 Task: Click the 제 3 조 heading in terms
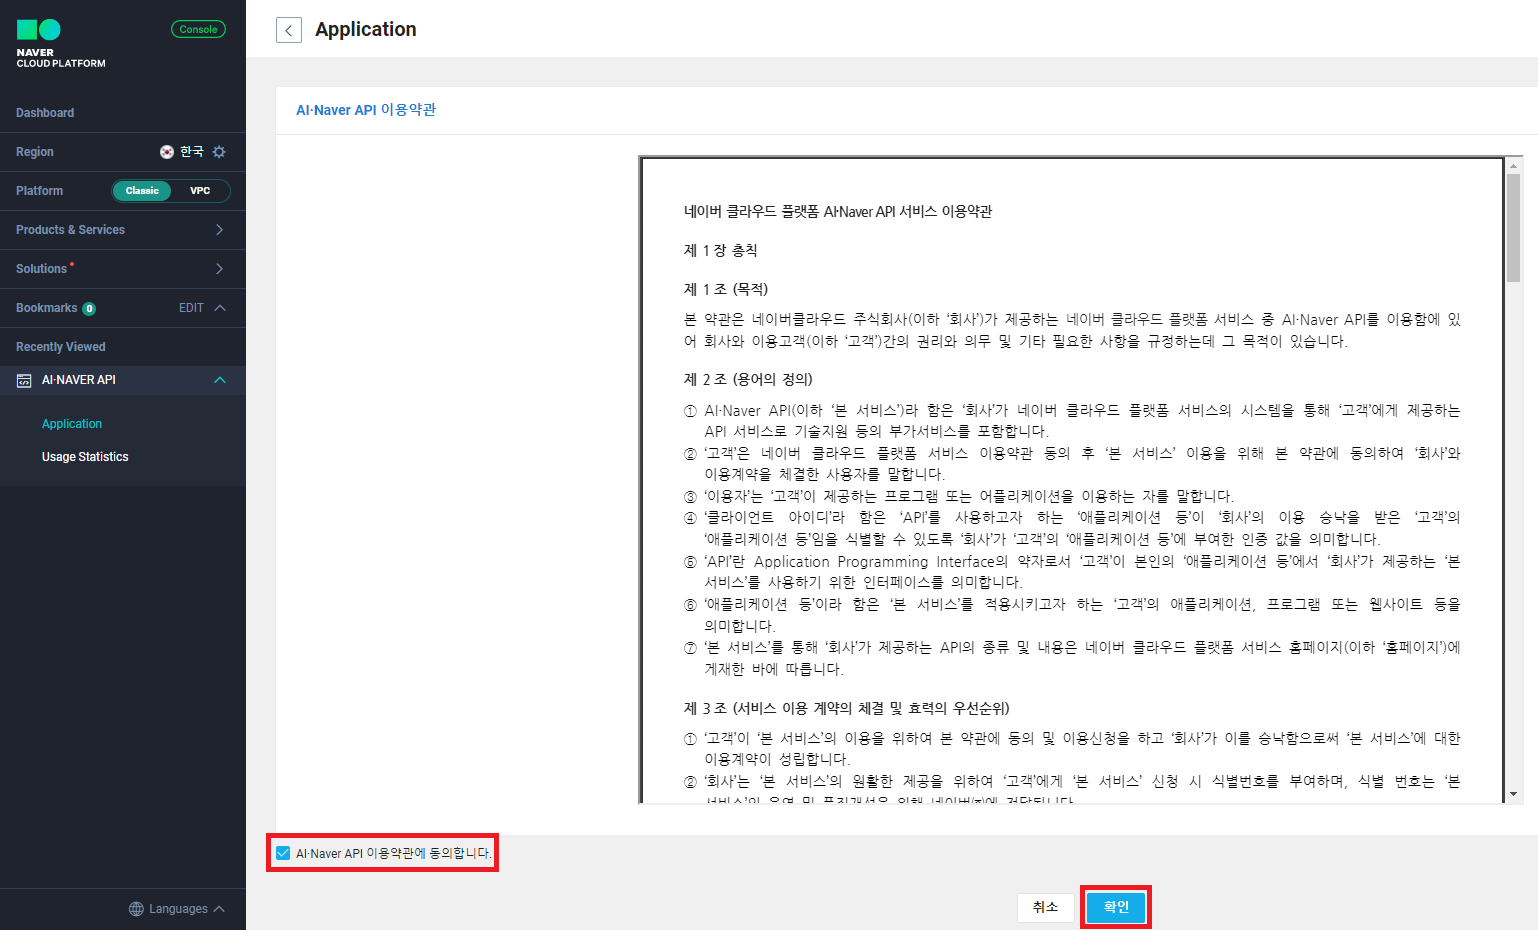coord(847,708)
